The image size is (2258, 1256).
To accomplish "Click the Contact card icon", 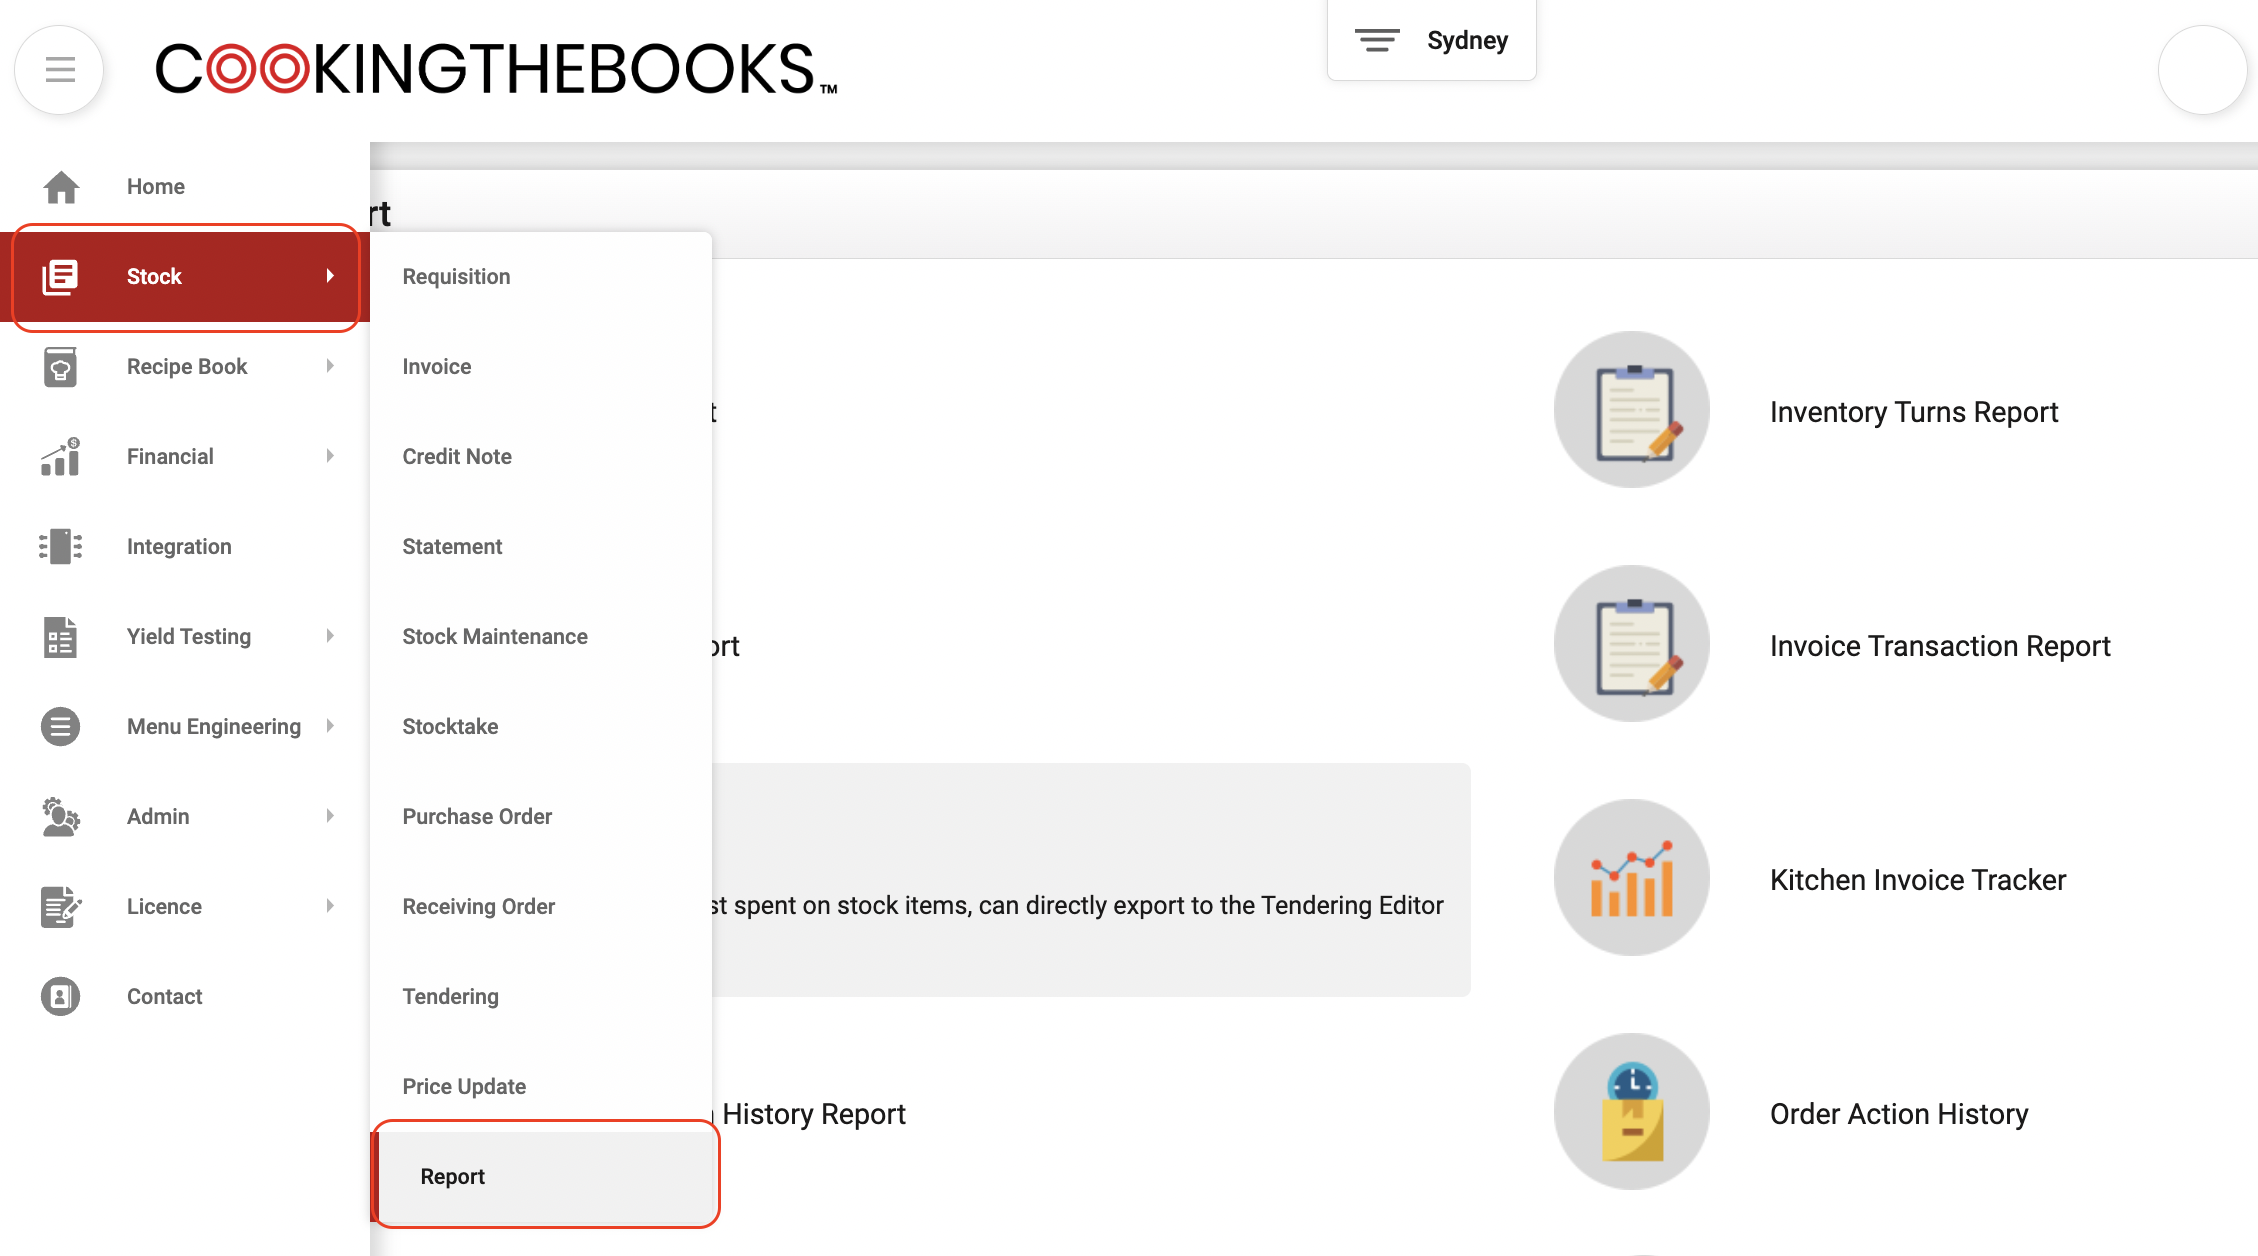I will [60, 997].
